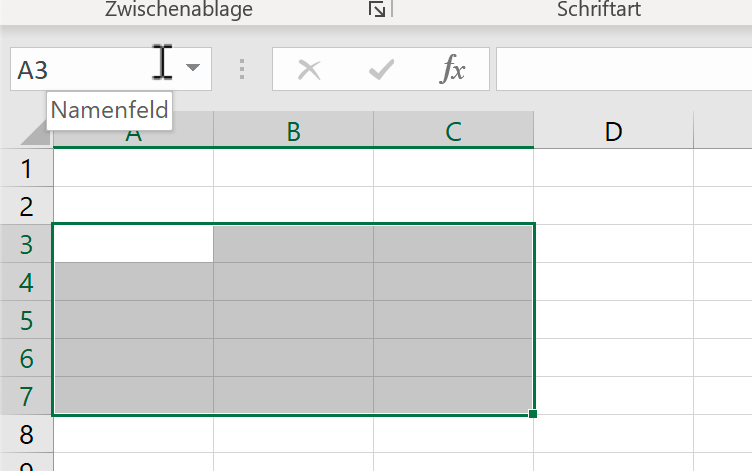Click the active cell A3
752x471 pixels.
click(133, 244)
